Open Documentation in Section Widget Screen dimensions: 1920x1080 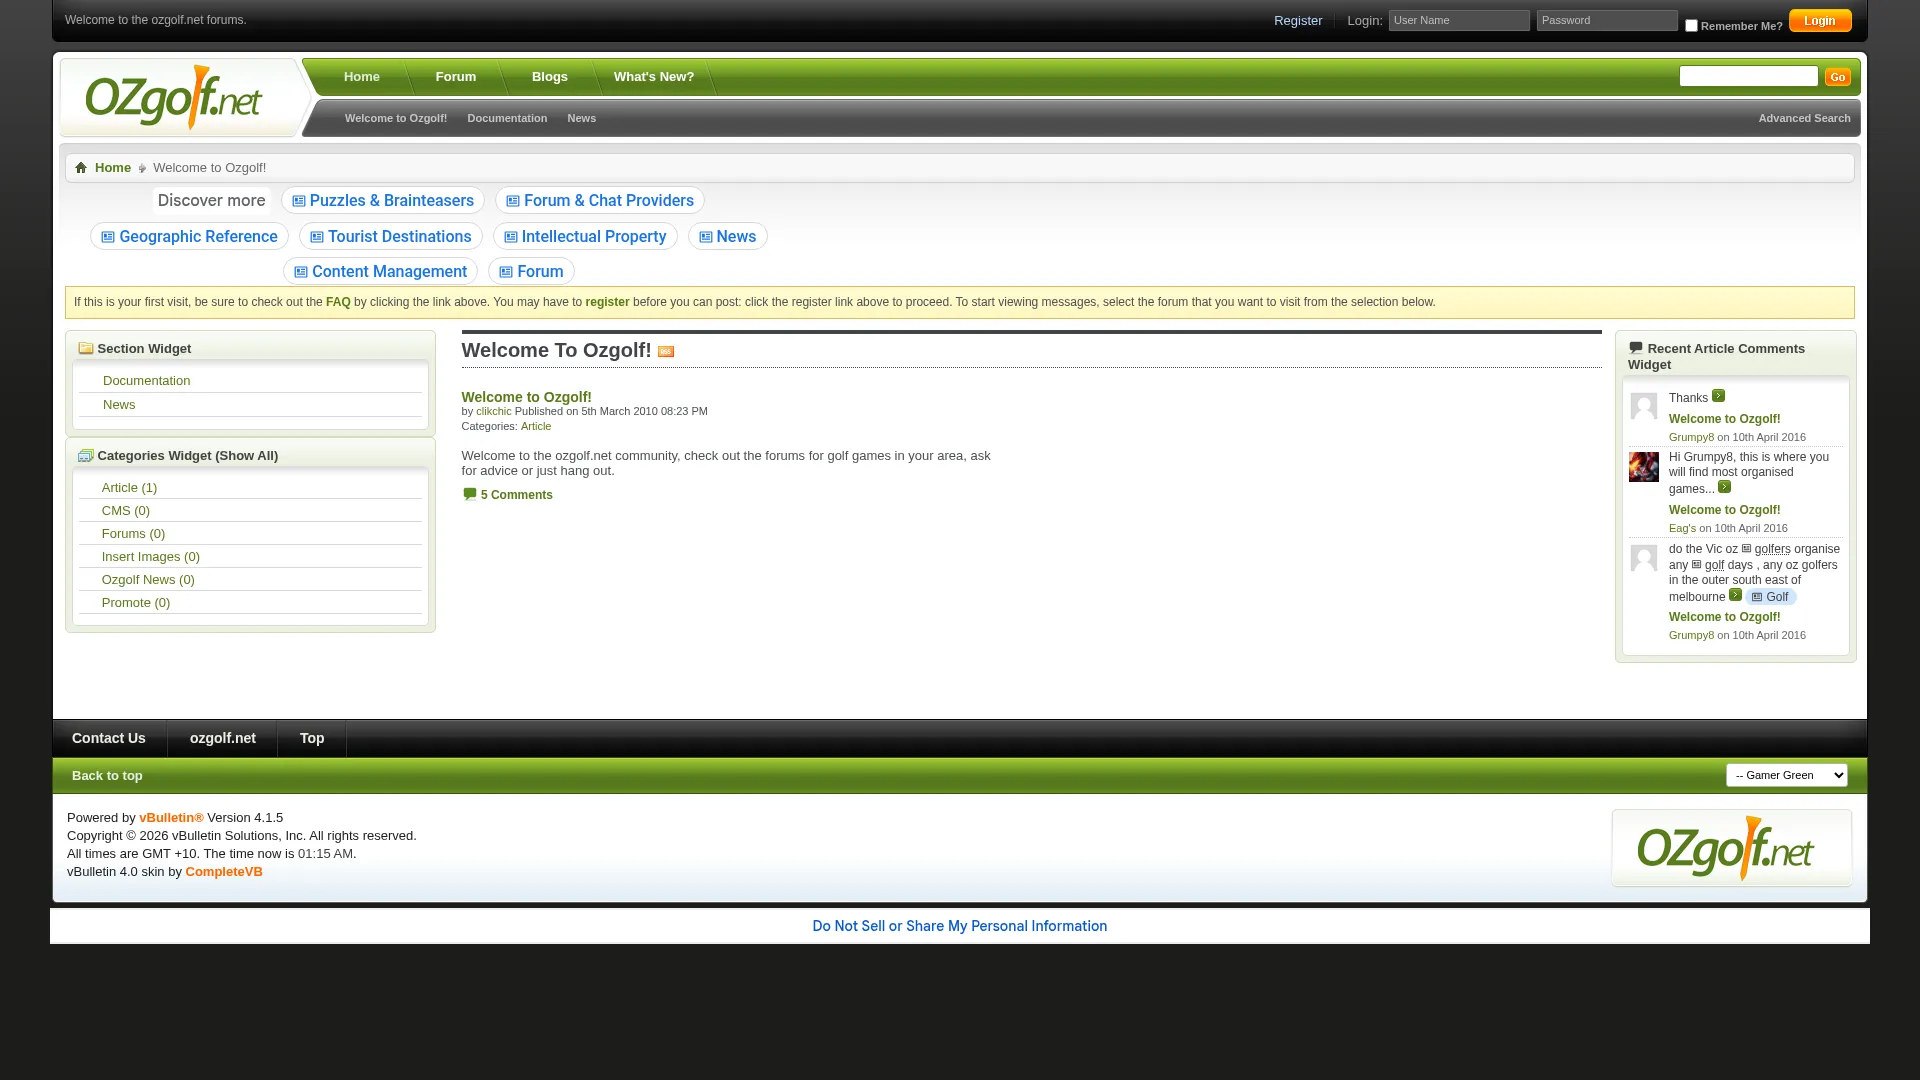click(146, 381)
